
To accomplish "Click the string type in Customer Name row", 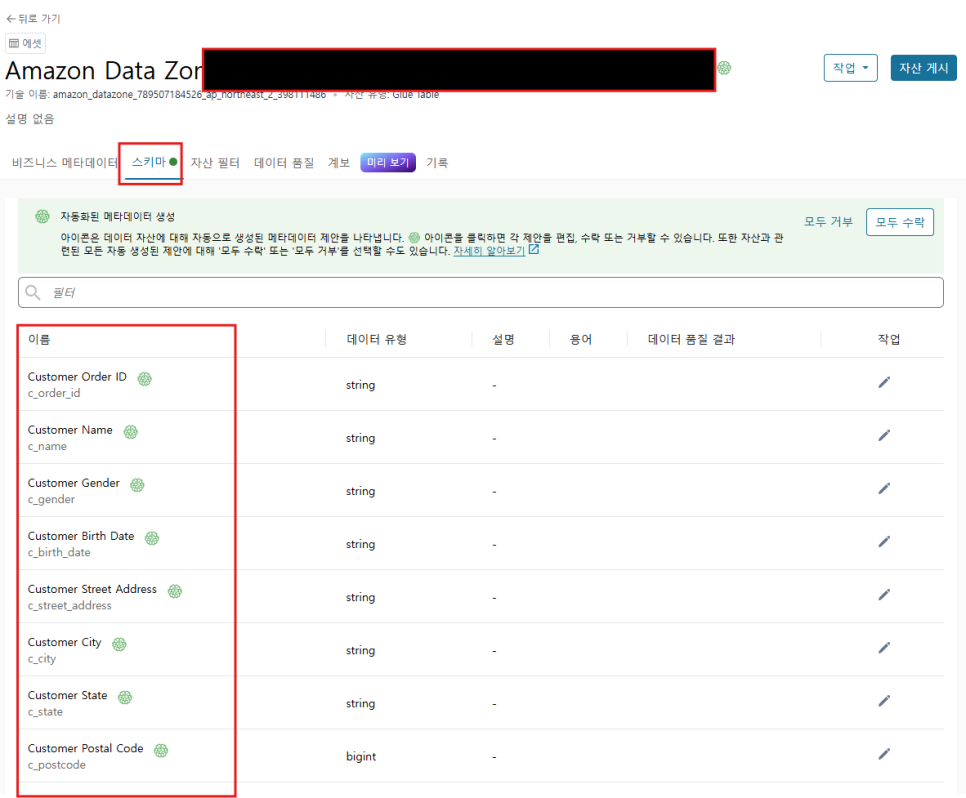I will click(x=360, y=438).
